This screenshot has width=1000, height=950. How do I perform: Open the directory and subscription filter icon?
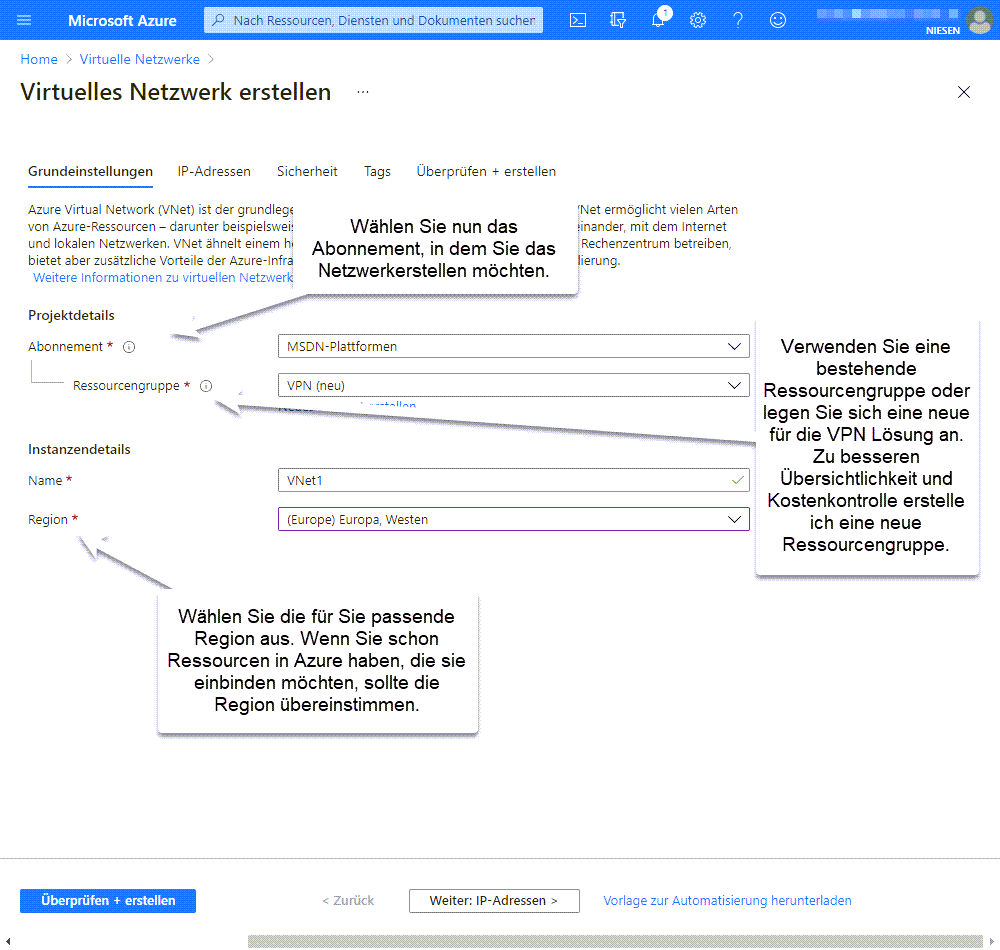pos(617,20)
